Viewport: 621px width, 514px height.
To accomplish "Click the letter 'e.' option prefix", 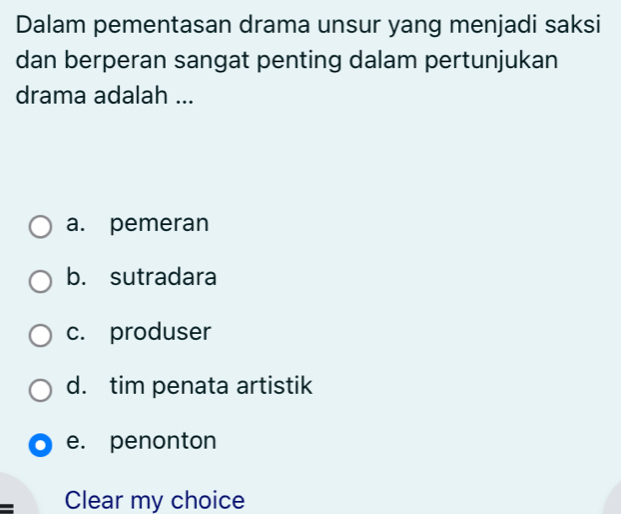I will (x=77, y=441).
